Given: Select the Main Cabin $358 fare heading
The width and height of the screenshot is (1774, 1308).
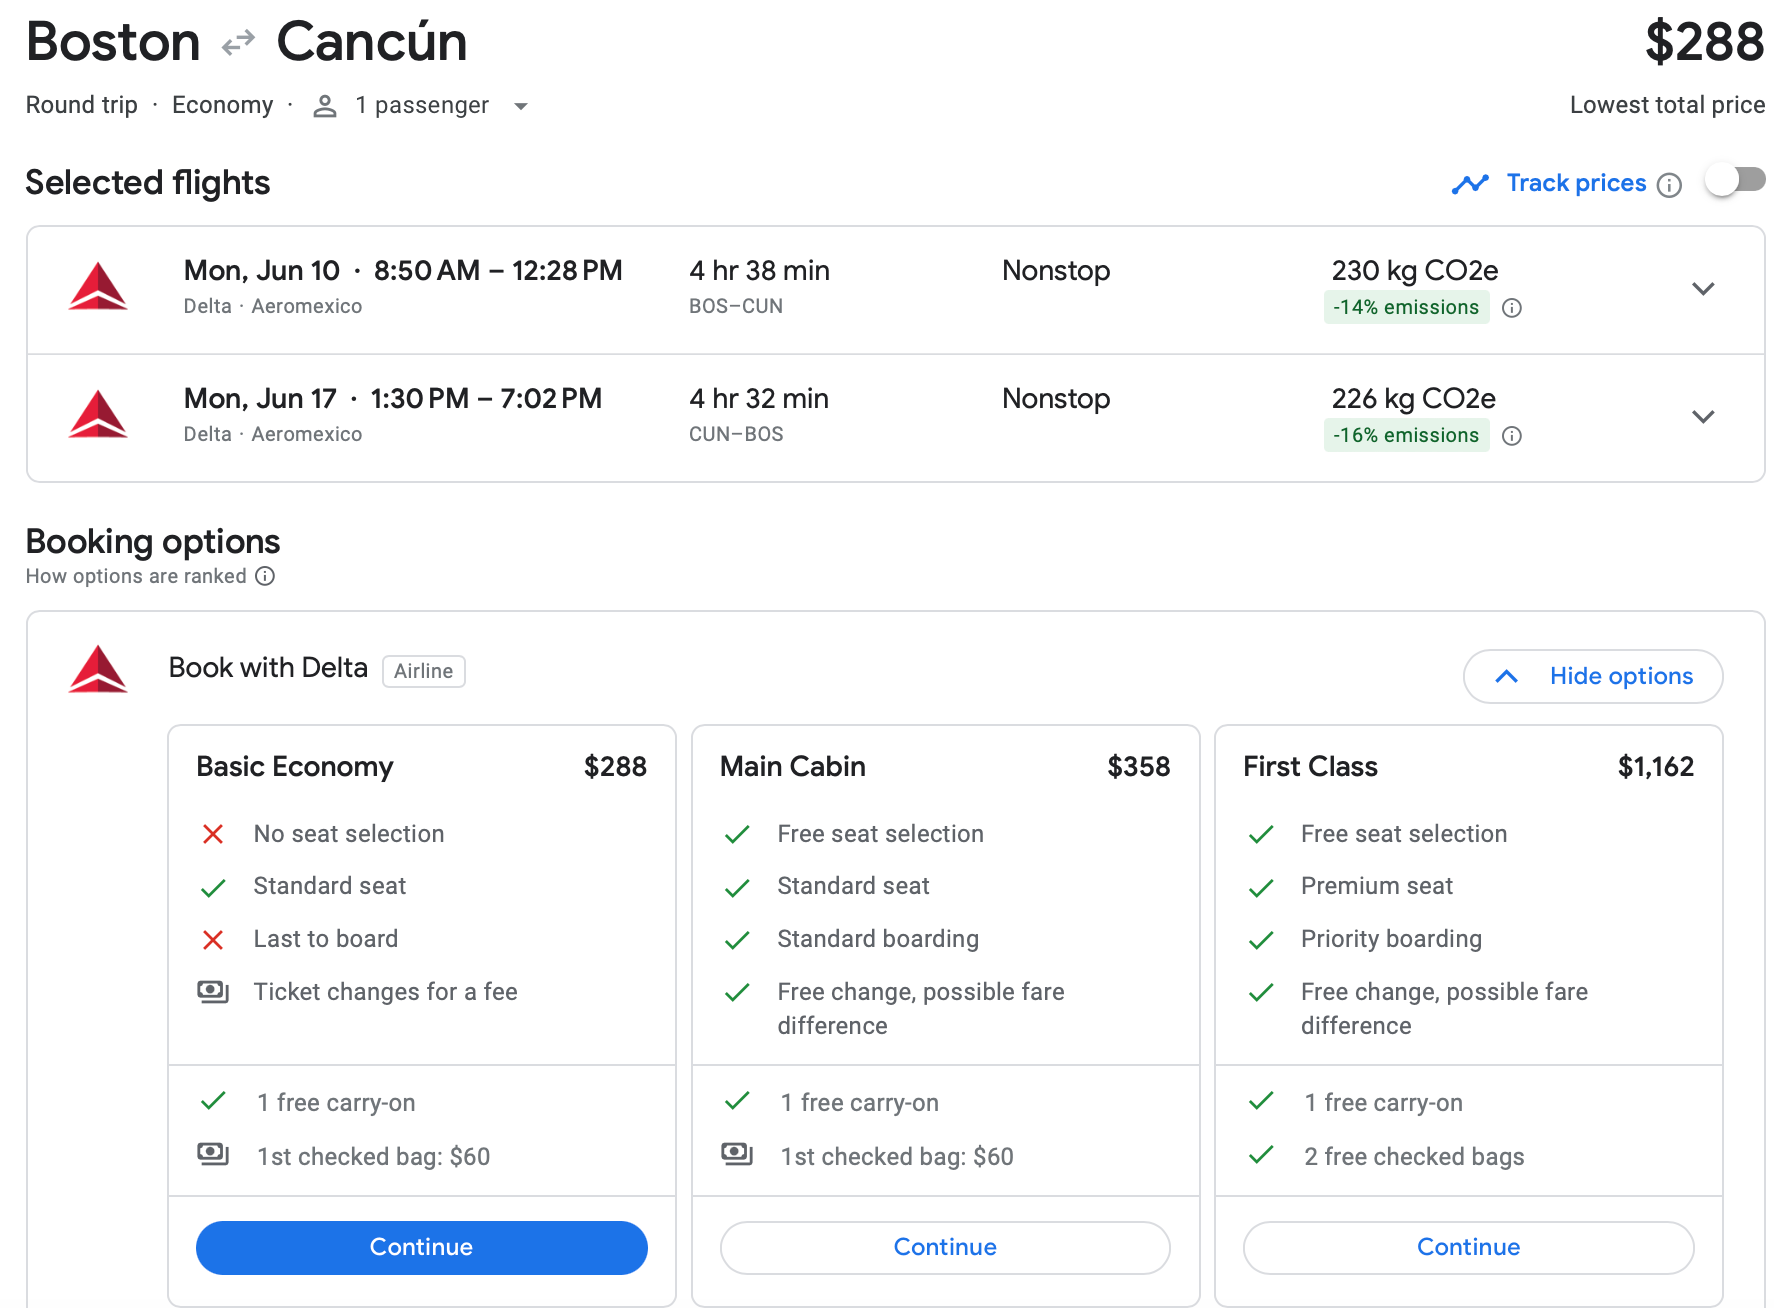Looking at the screenshot, I should click(944, 767).
